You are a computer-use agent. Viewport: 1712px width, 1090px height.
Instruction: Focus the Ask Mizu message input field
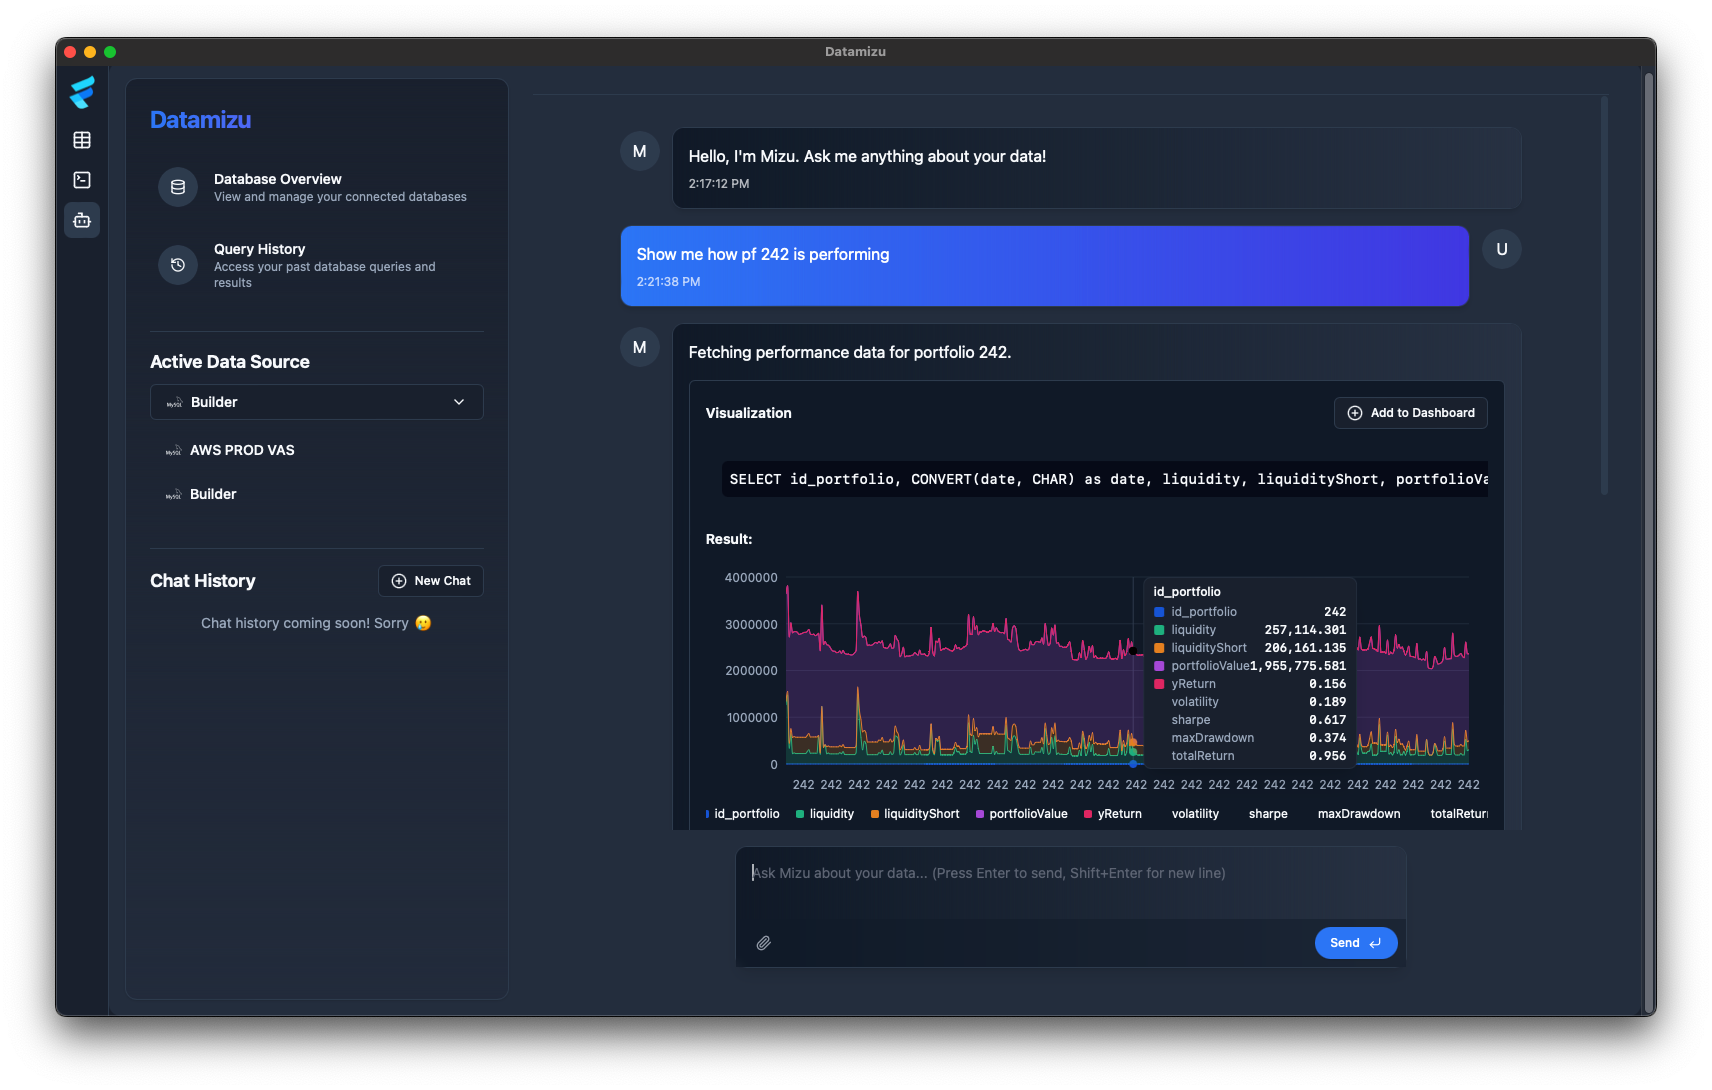tap(1070, 882)
